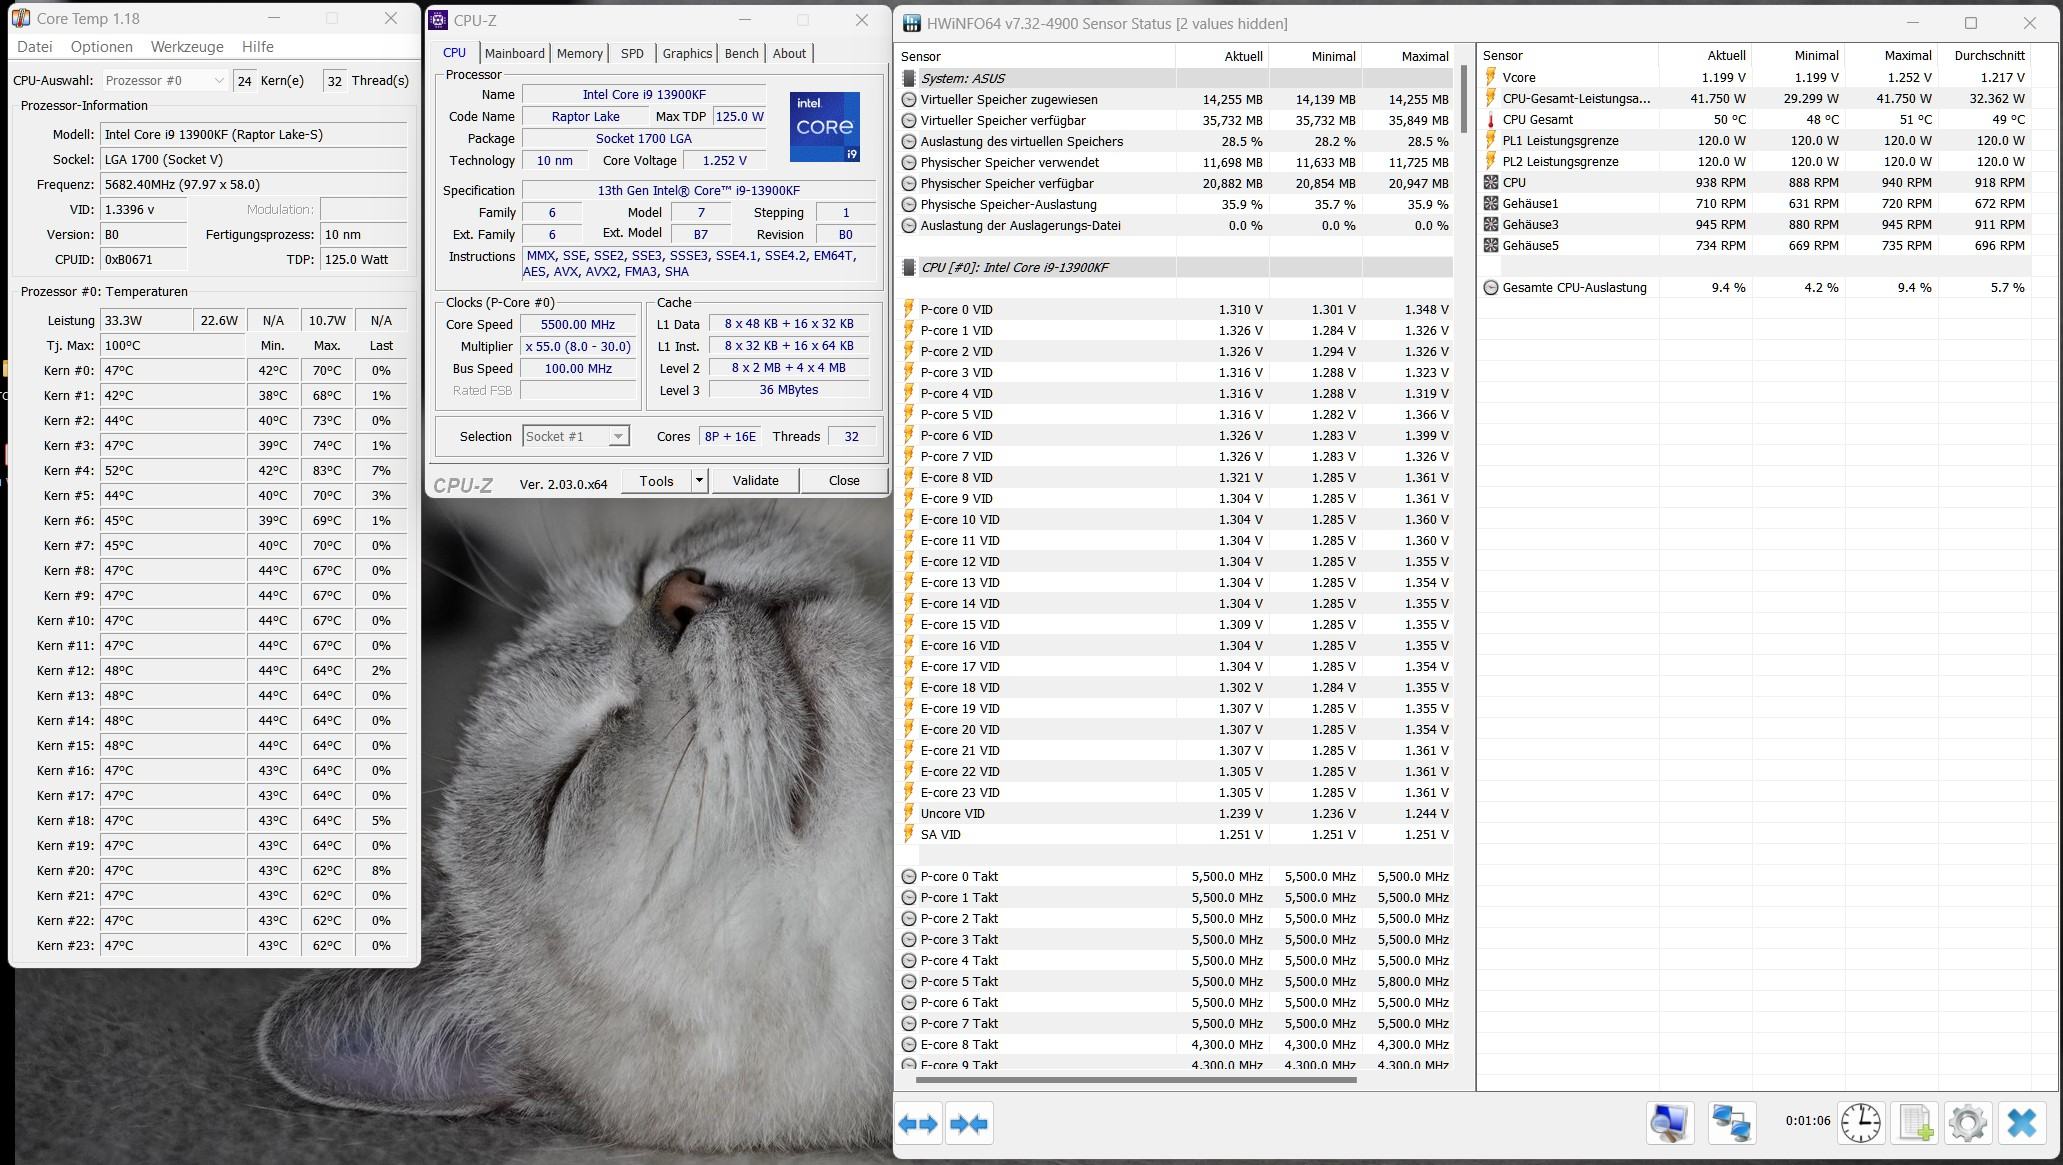Image resolution: width=2063 pixels, height=1165 pixels.
Task: Open CPU-Z Tools dropdown arrow
Action: pos(699,481)
